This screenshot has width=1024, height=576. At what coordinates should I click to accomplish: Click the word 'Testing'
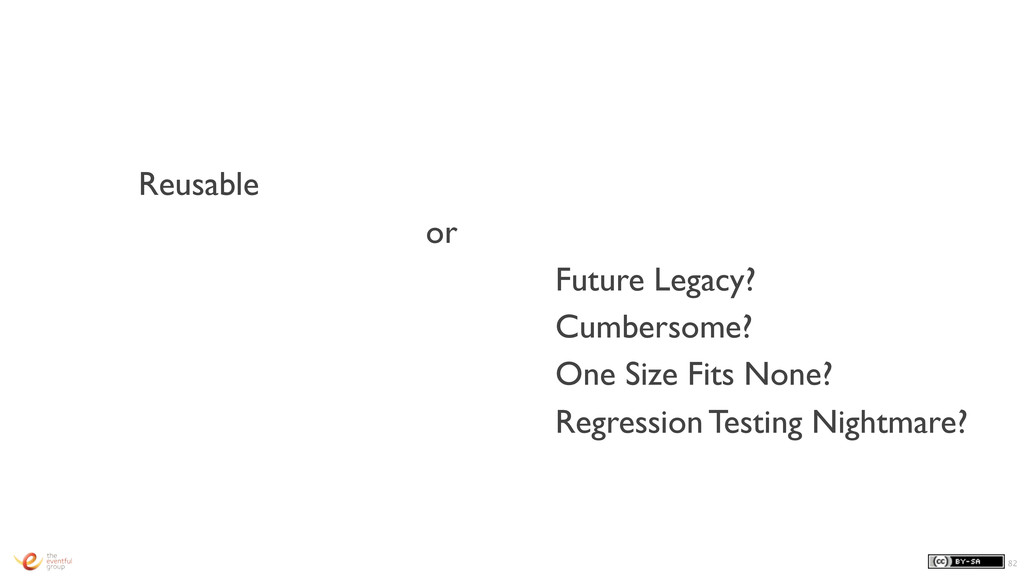pyautogui.click(x=756, y=423)
